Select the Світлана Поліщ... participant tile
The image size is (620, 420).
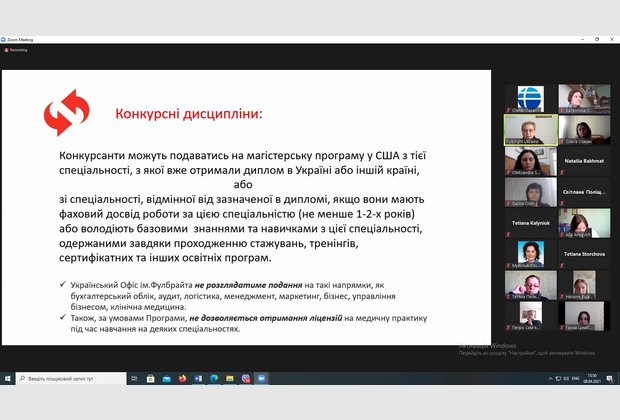[x=584, y=192]
